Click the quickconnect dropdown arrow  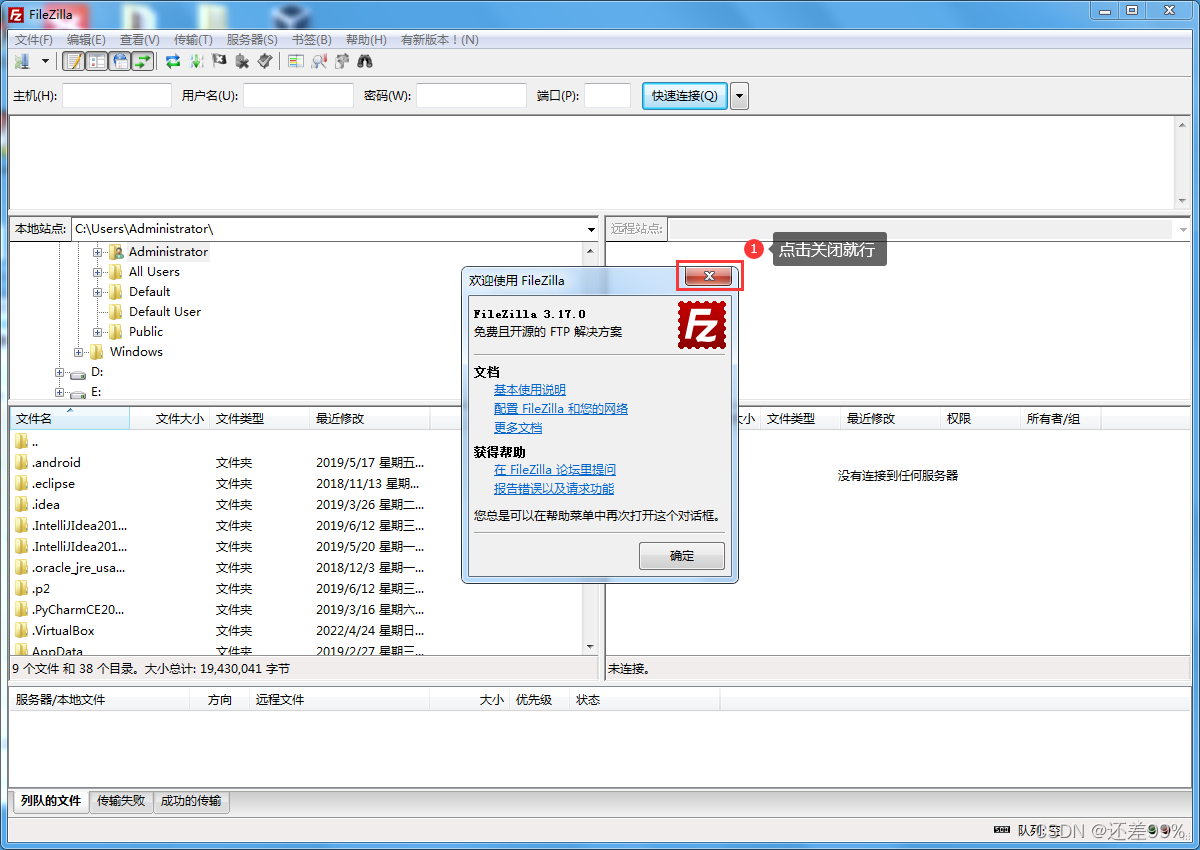[x=737, y=95]
